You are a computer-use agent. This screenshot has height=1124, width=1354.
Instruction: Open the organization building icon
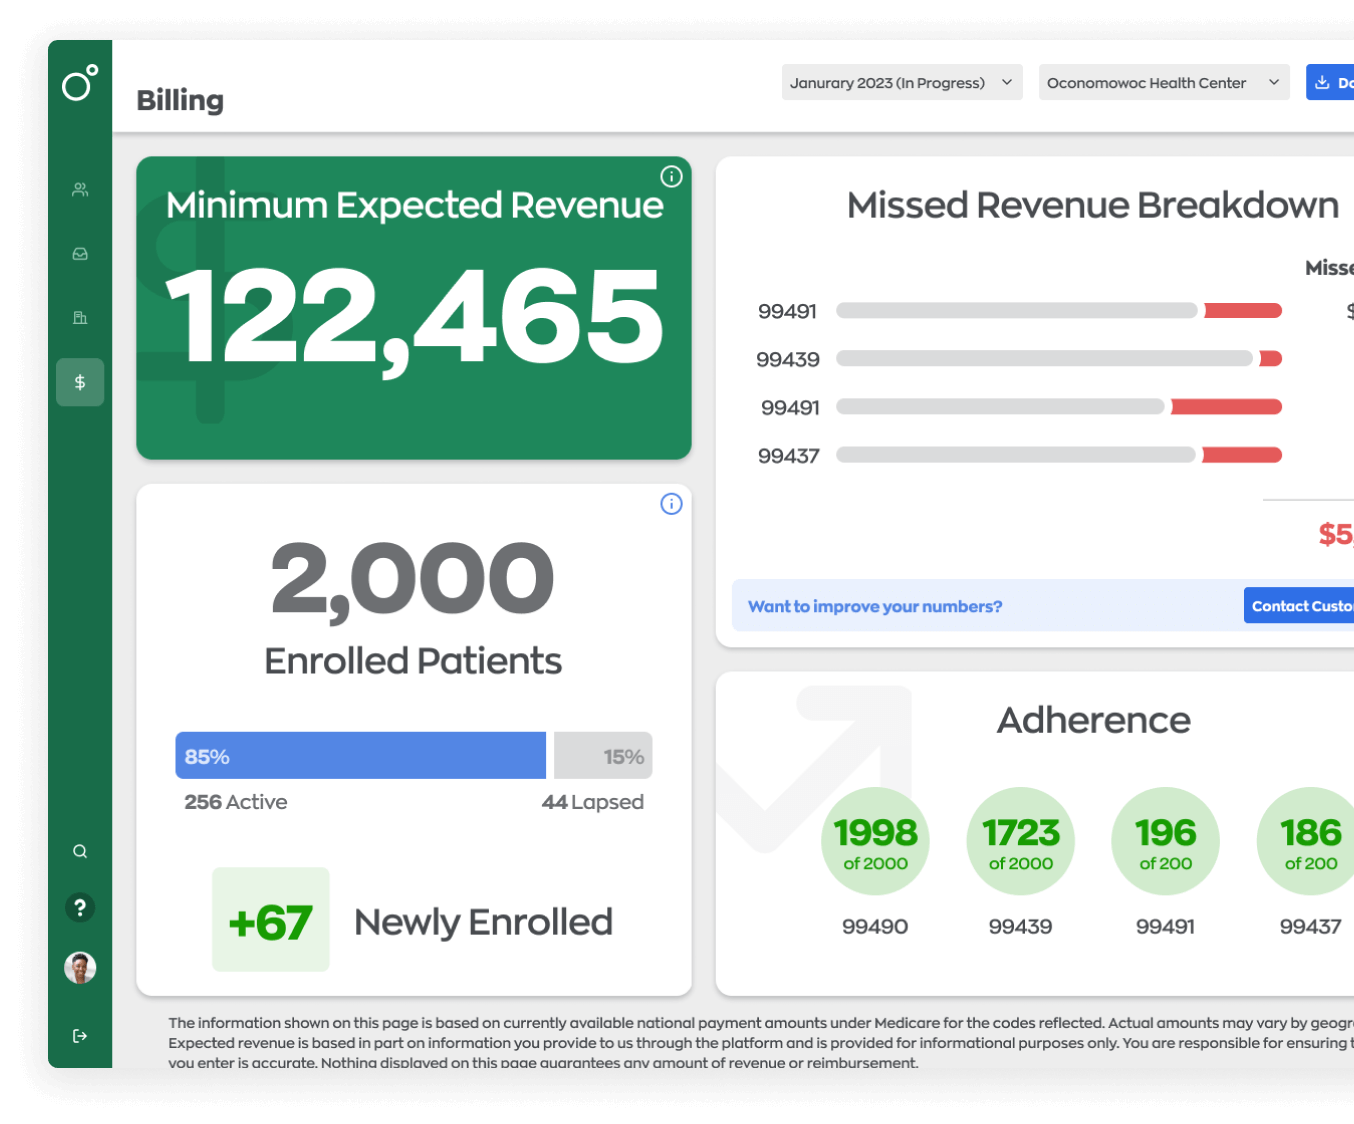80,318
